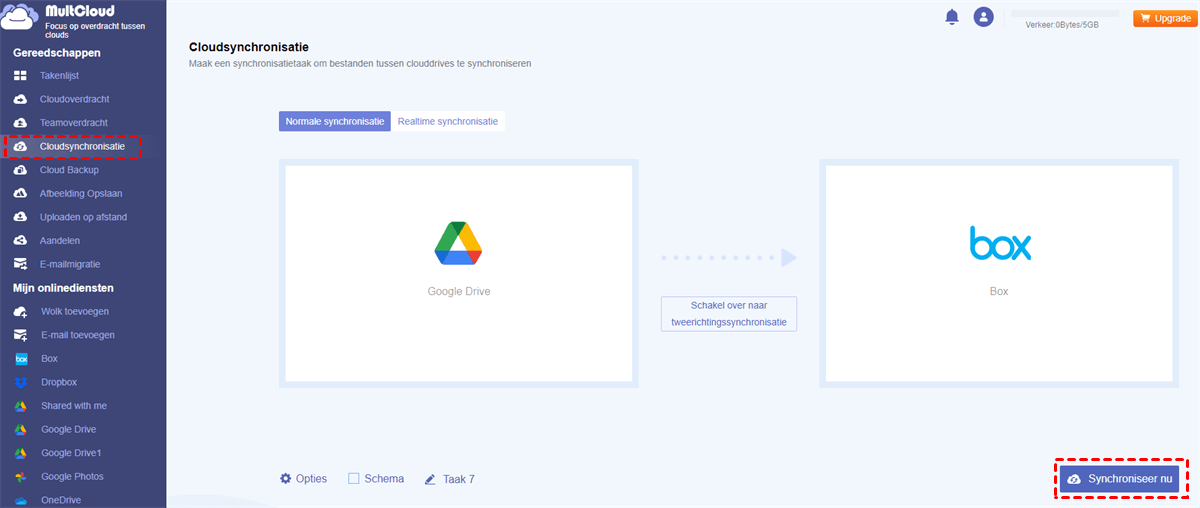1200x508 pixels.
Task: Click the E-mailmigratie icon
Action: [x=20, y=265]
